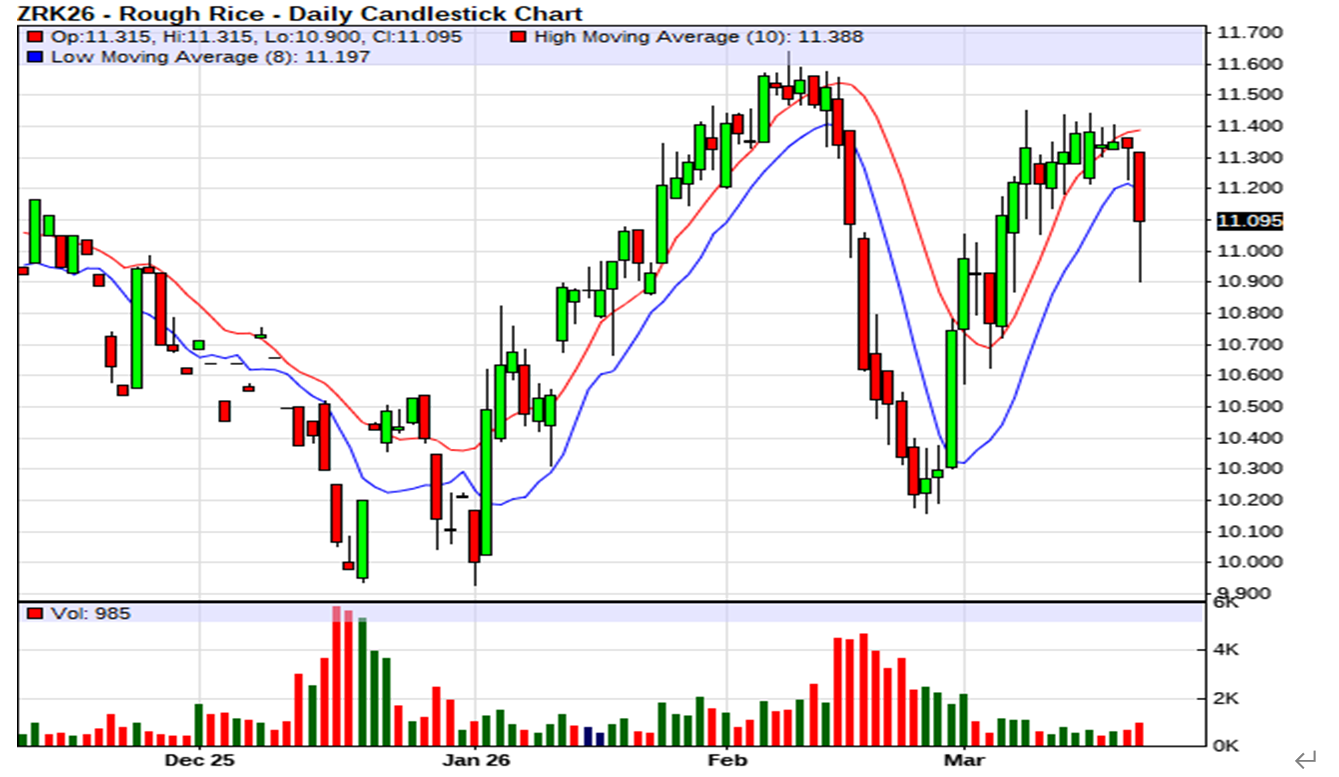Screen dimensions: 1339x777
Task: Click the OHLC values text in legend
Action: 256,37
